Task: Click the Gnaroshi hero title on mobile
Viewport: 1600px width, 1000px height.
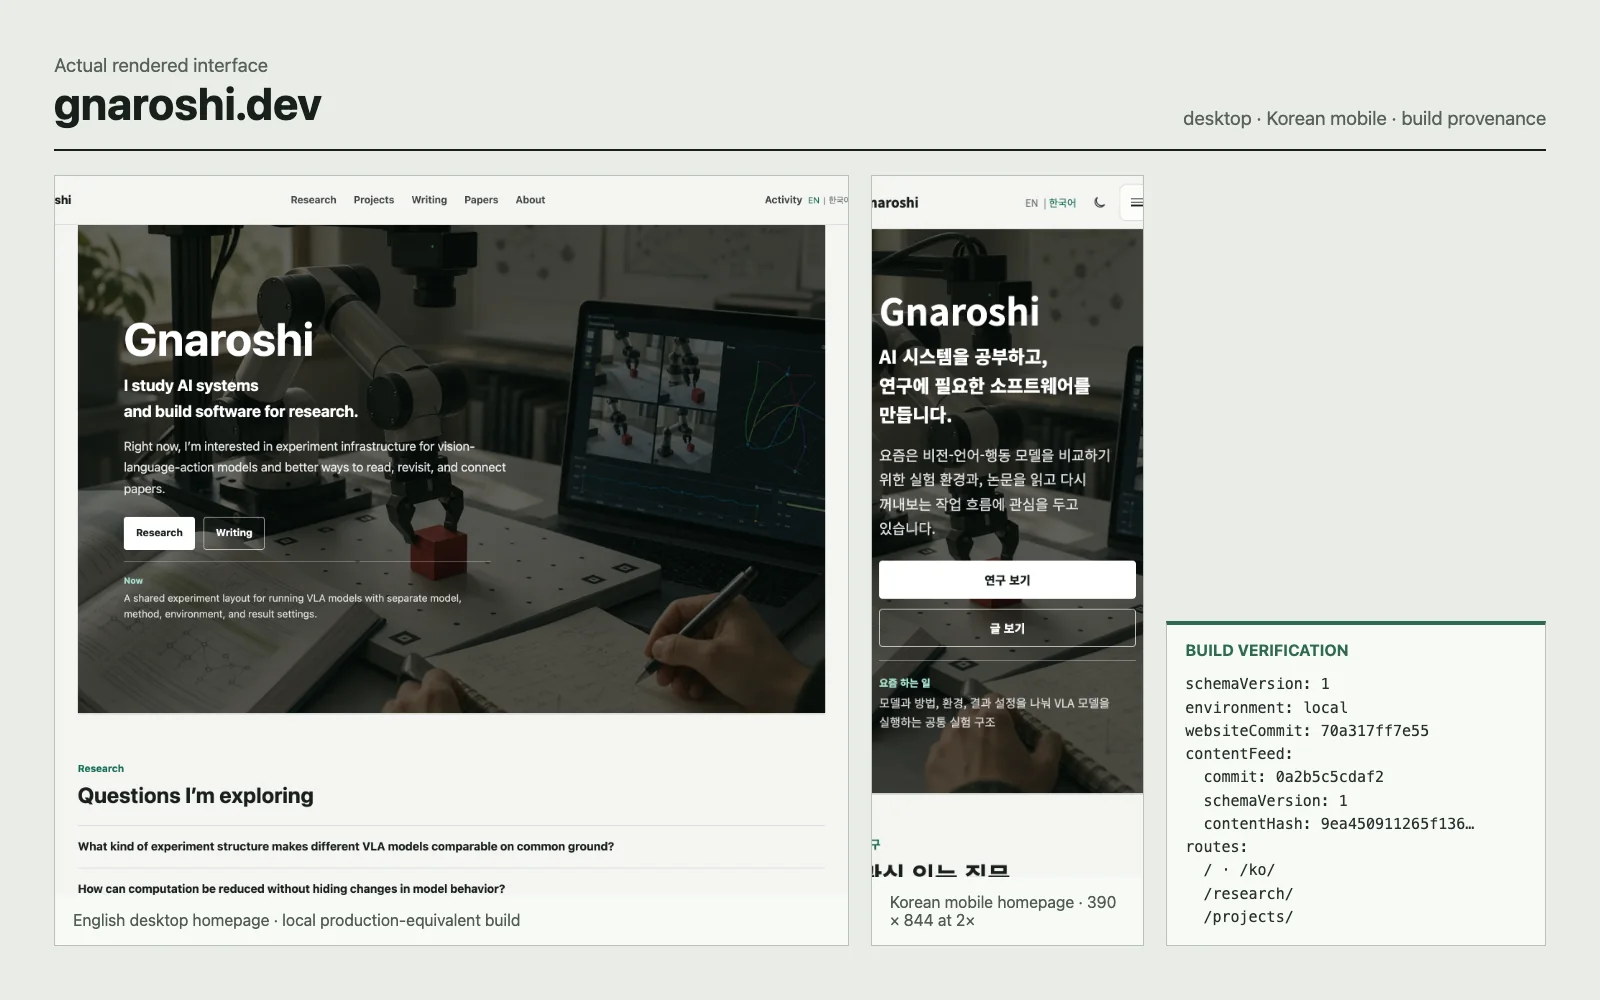Action: coord(959,312)
